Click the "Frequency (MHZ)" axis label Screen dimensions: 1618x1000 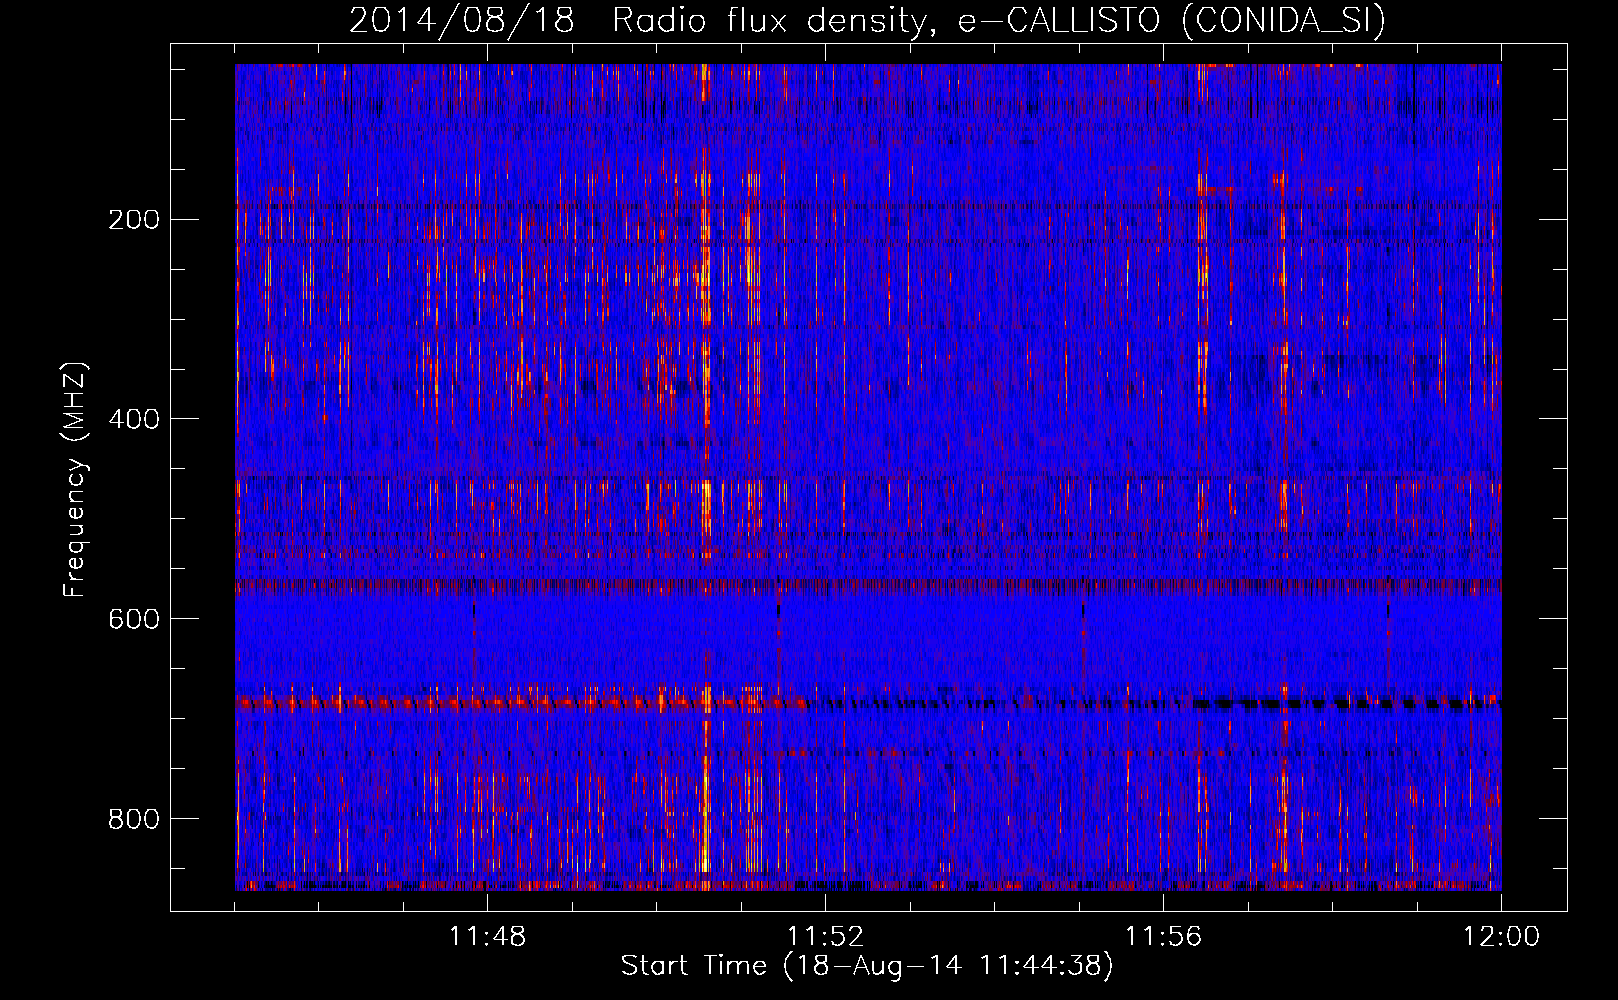75,480
